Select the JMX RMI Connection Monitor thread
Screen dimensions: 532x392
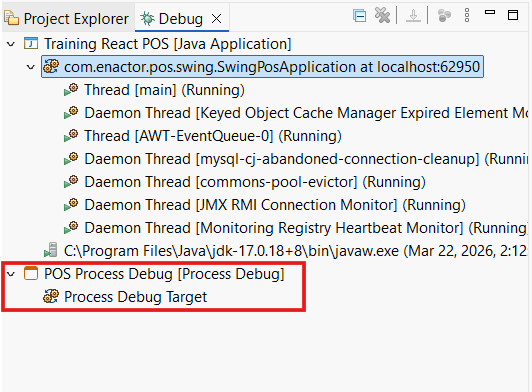(x=275, y=205)
